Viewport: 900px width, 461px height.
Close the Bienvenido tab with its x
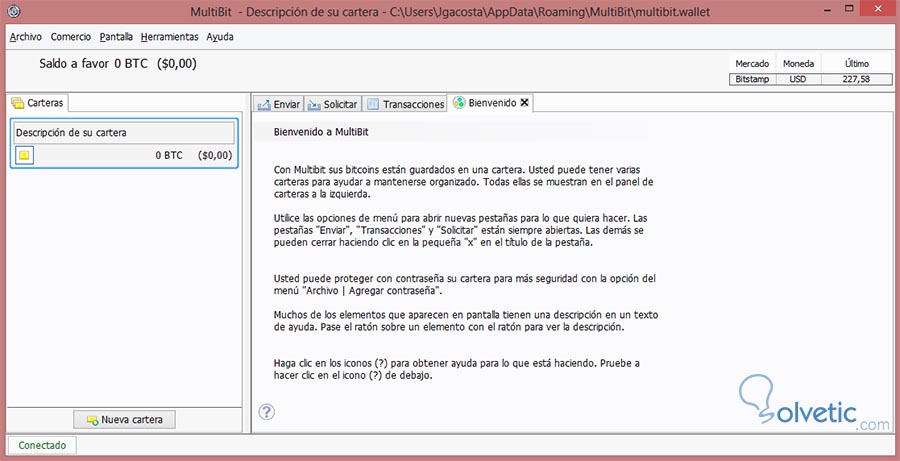point(524,103)
